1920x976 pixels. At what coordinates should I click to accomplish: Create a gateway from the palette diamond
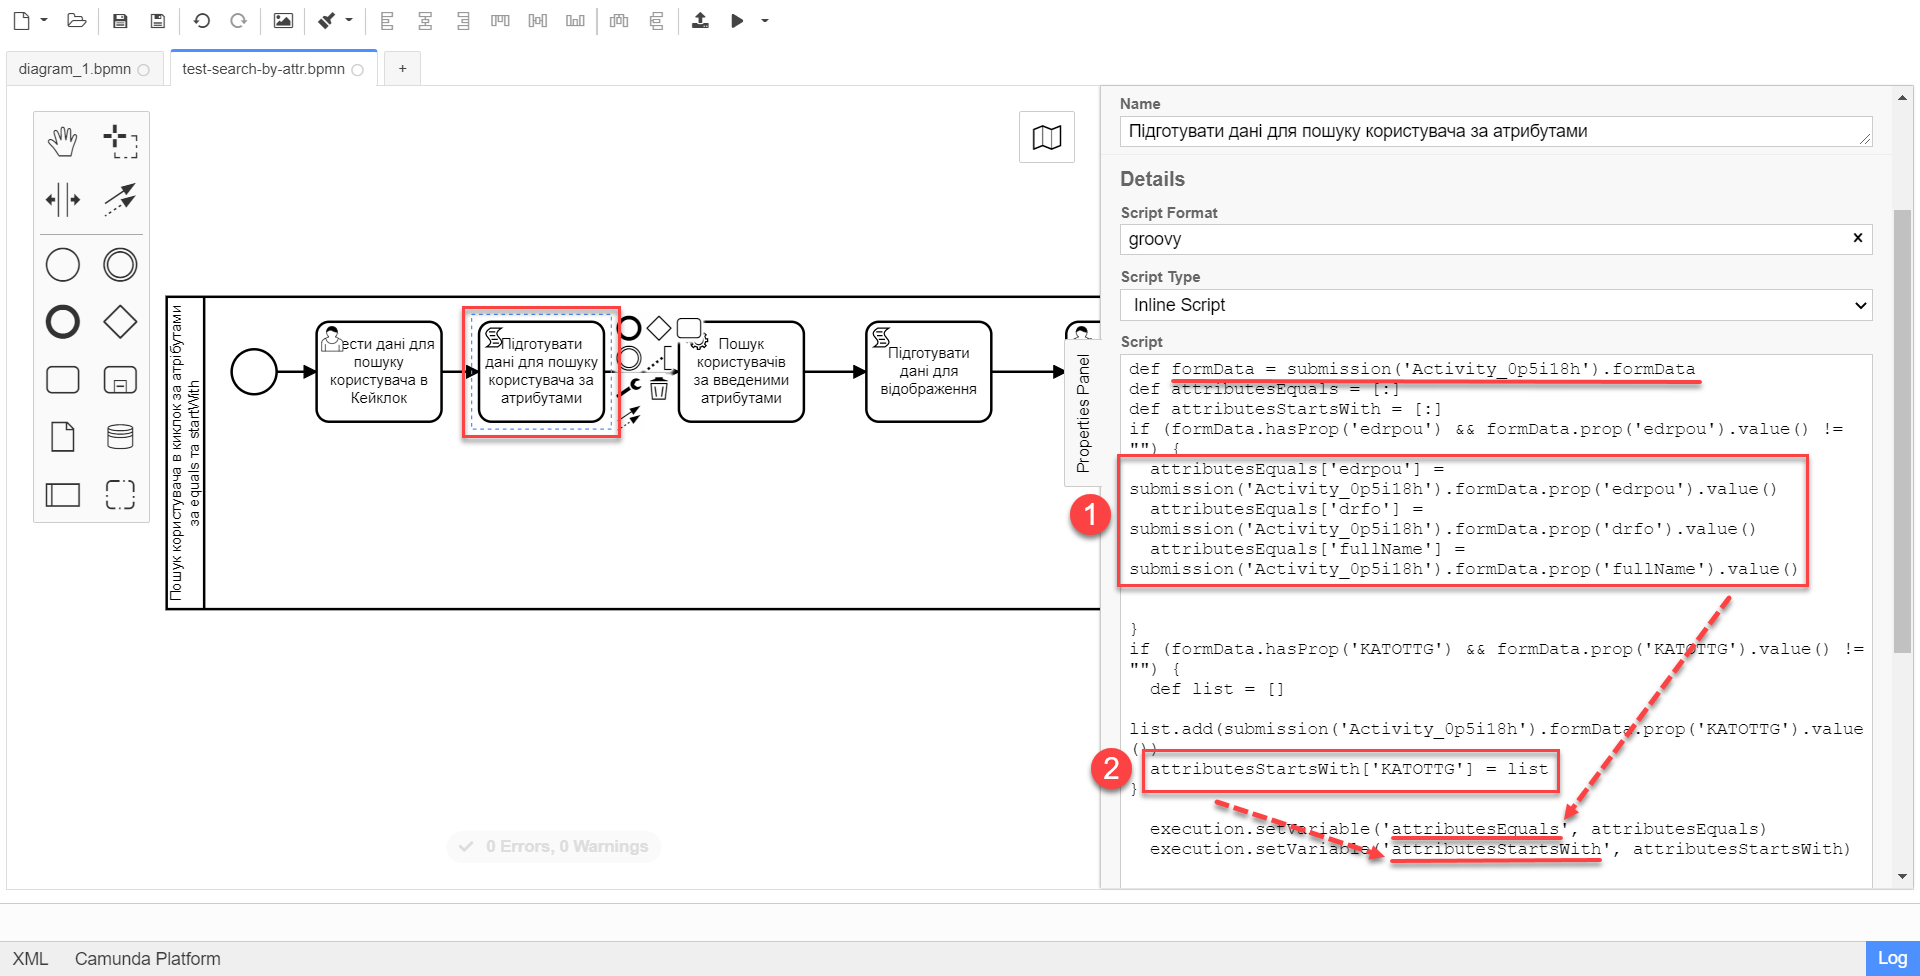coord(120,322)
